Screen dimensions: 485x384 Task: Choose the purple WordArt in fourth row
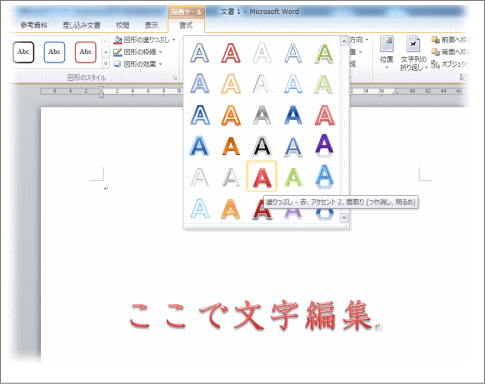324,145
